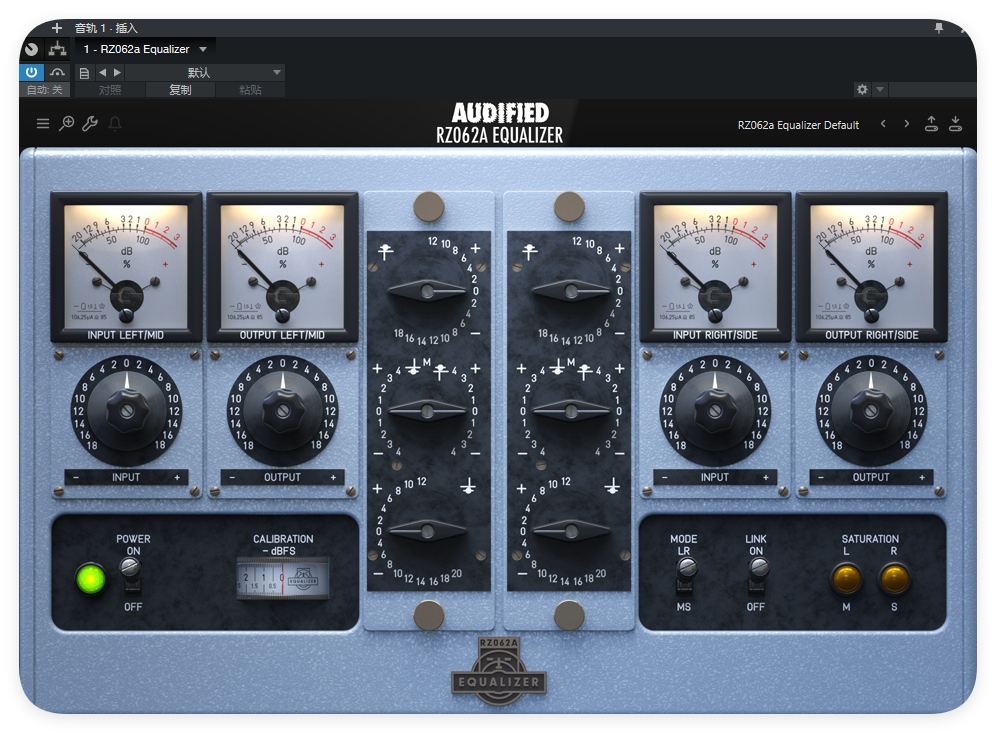Click right channel high shelf EQ knob

tap(571, 292)
